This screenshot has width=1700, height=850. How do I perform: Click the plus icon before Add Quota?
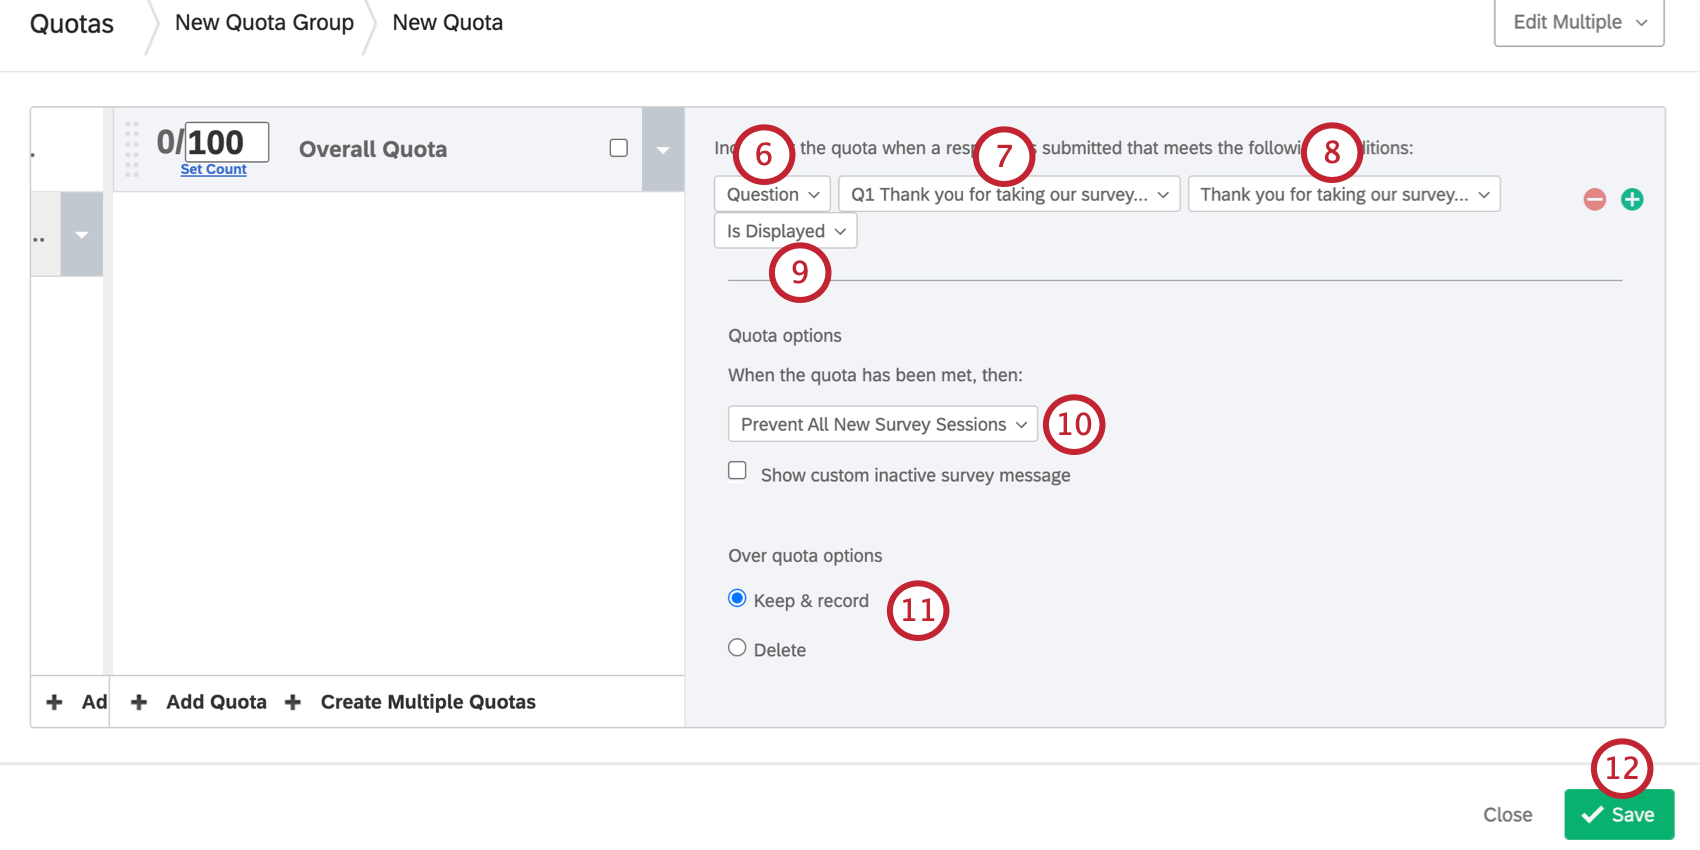coord(139,702)
